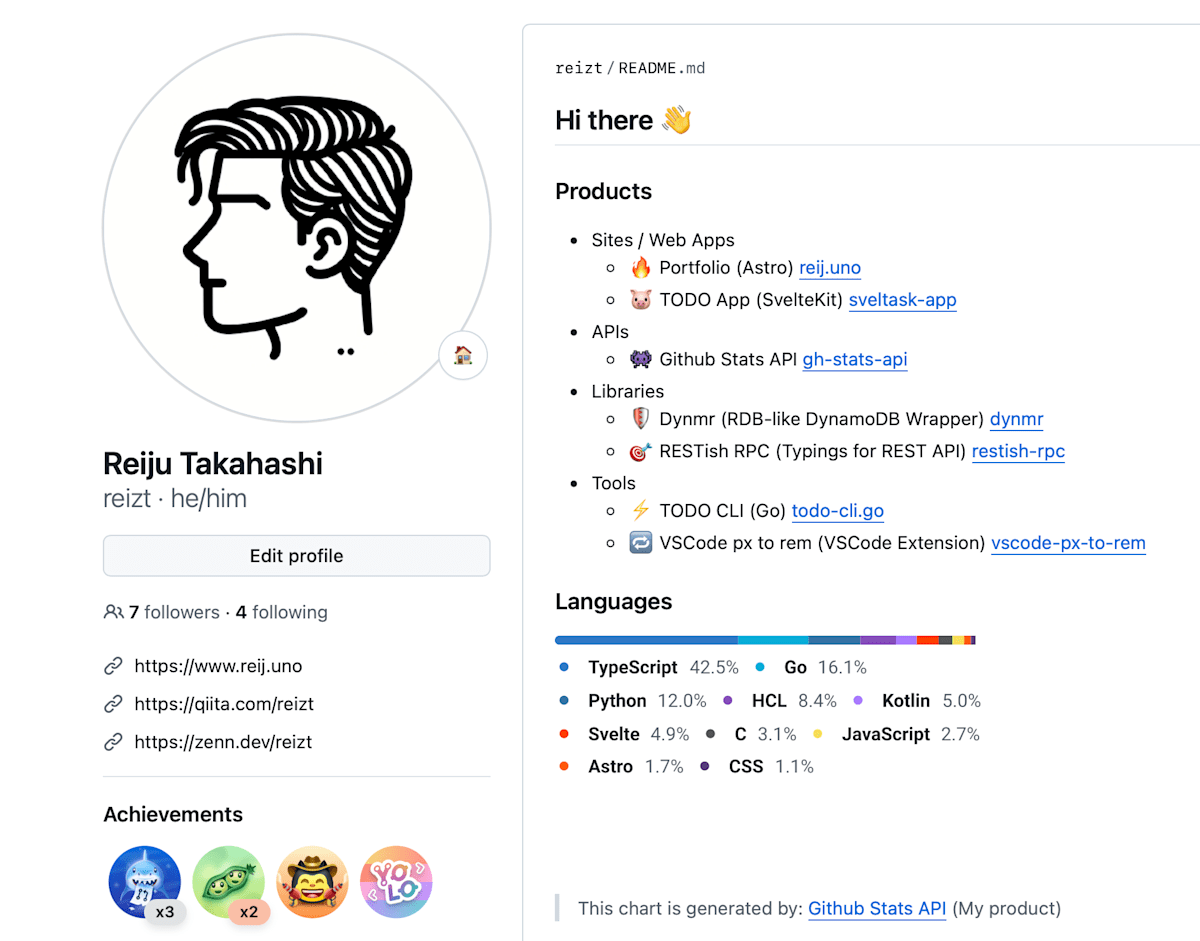The height and width of the screenshot is (941, 1200).
Task: Click the profile avatar image
Action: 296,228
